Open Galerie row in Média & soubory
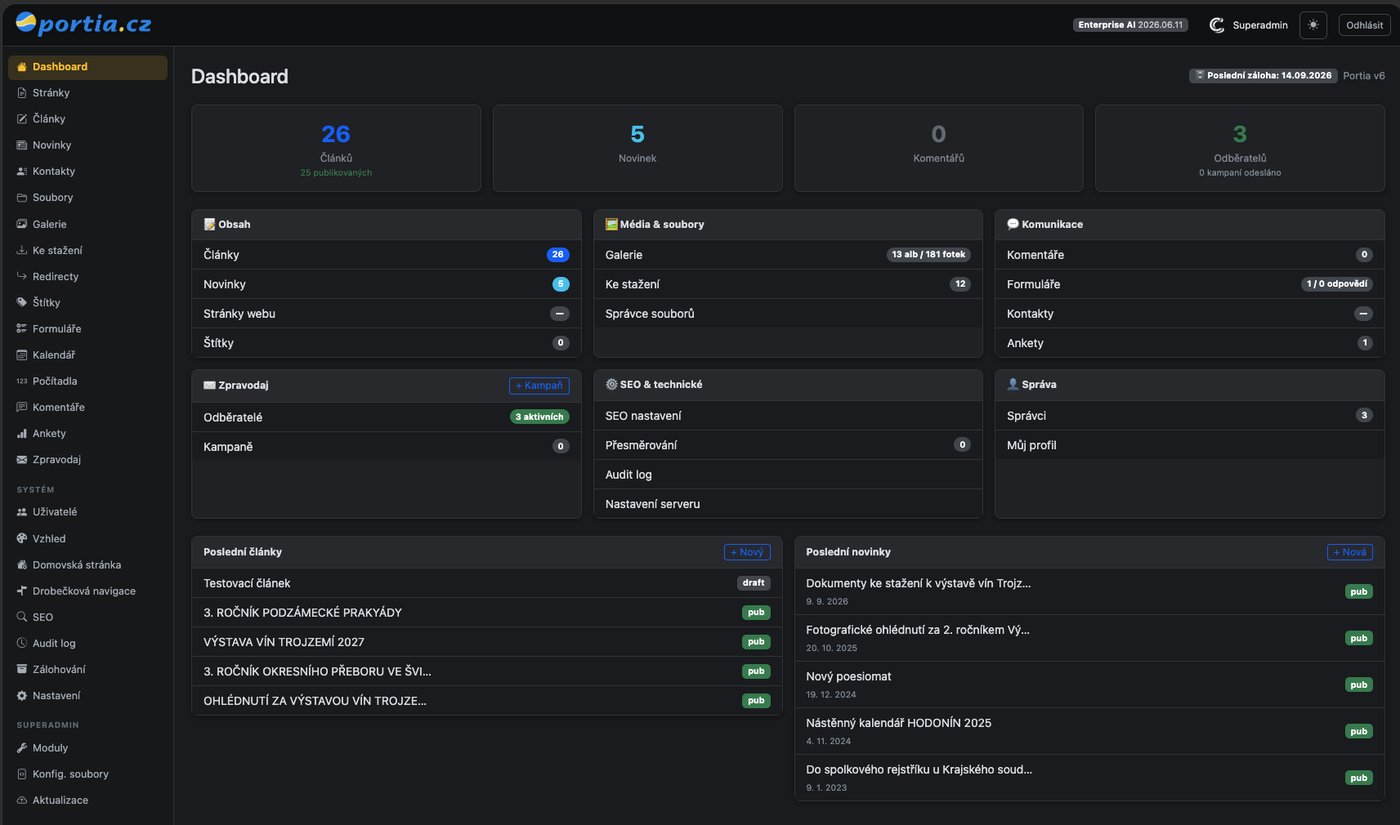This screenshot has width=1400, height=825. pyautogui.click(x=788, y=255)
